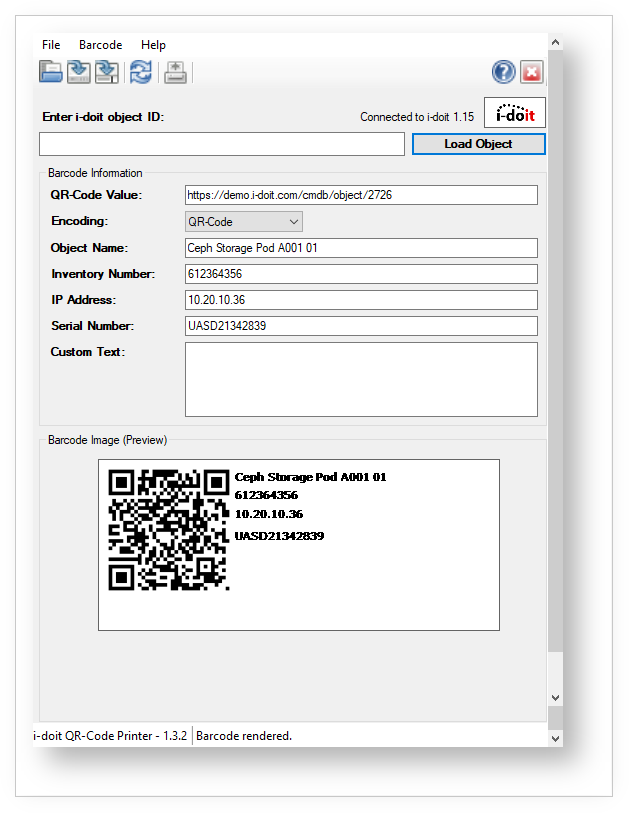Click the first save-with-arrow toolbar icon
This screenshot has height=813, width=629.
tap(79, 72)
